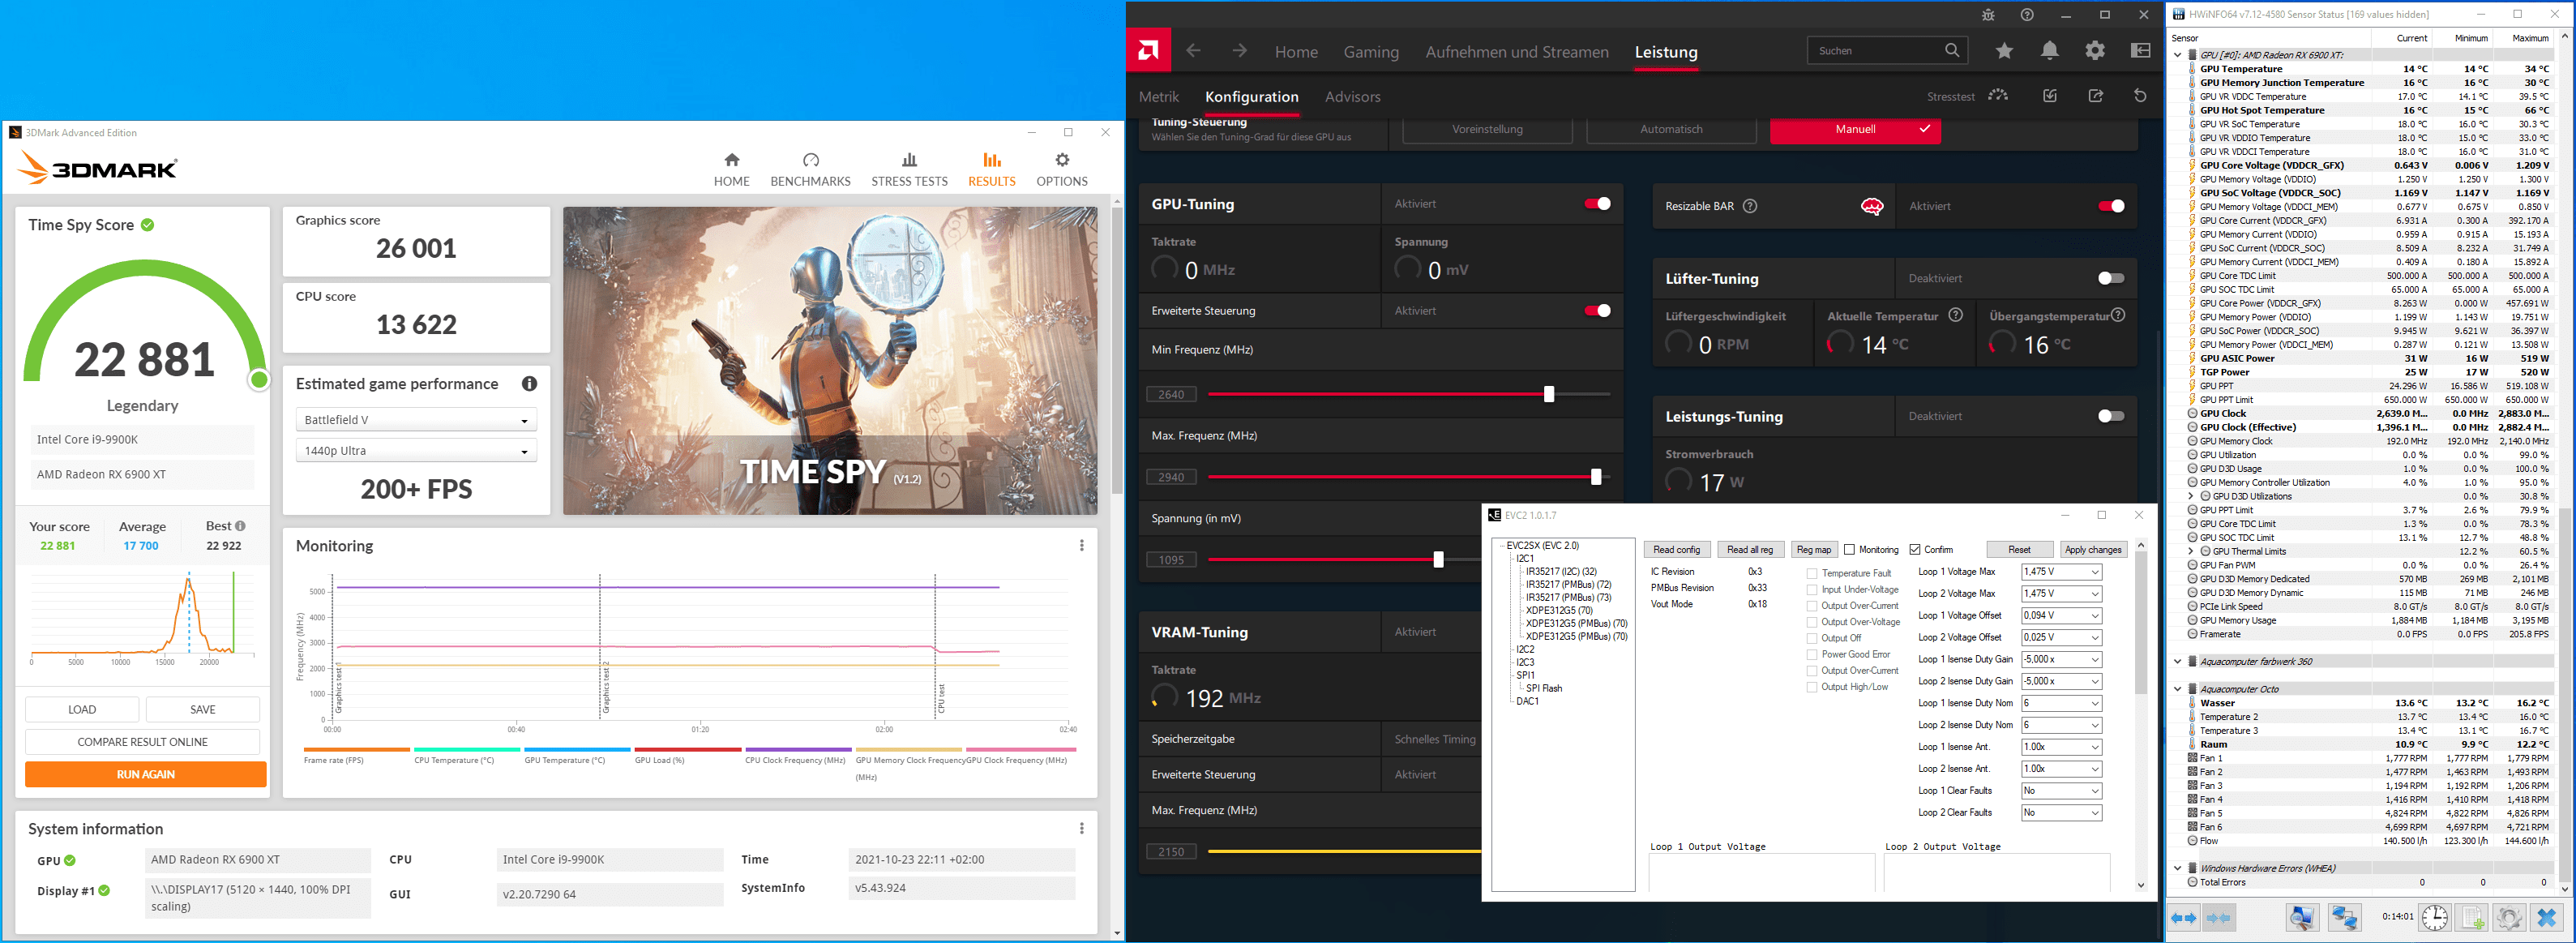Click HWiNFO expand columns arrows button
Viewport: 2576px width, 943px height.
click(x=2183, y=918)
